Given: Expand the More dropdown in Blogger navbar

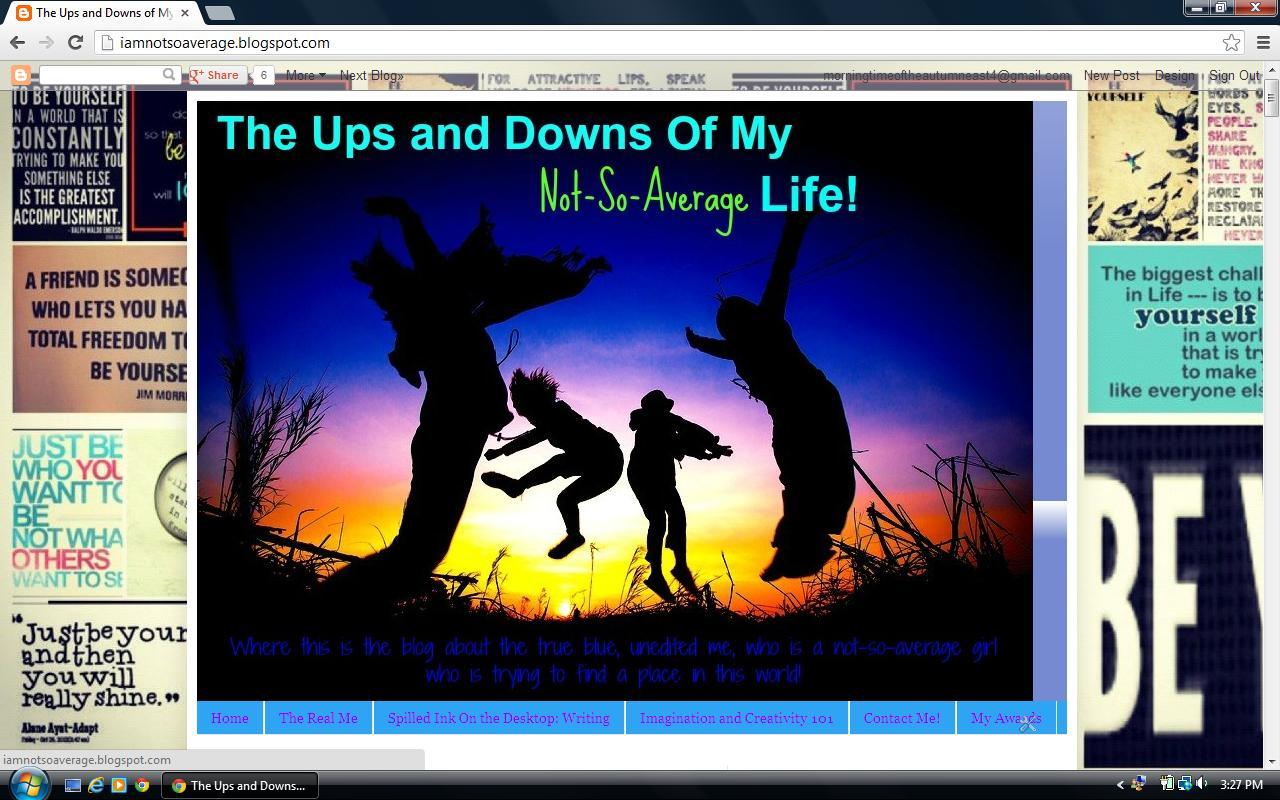Looking at the screenshot, I should pyautogui.click(x=305, y=75).
